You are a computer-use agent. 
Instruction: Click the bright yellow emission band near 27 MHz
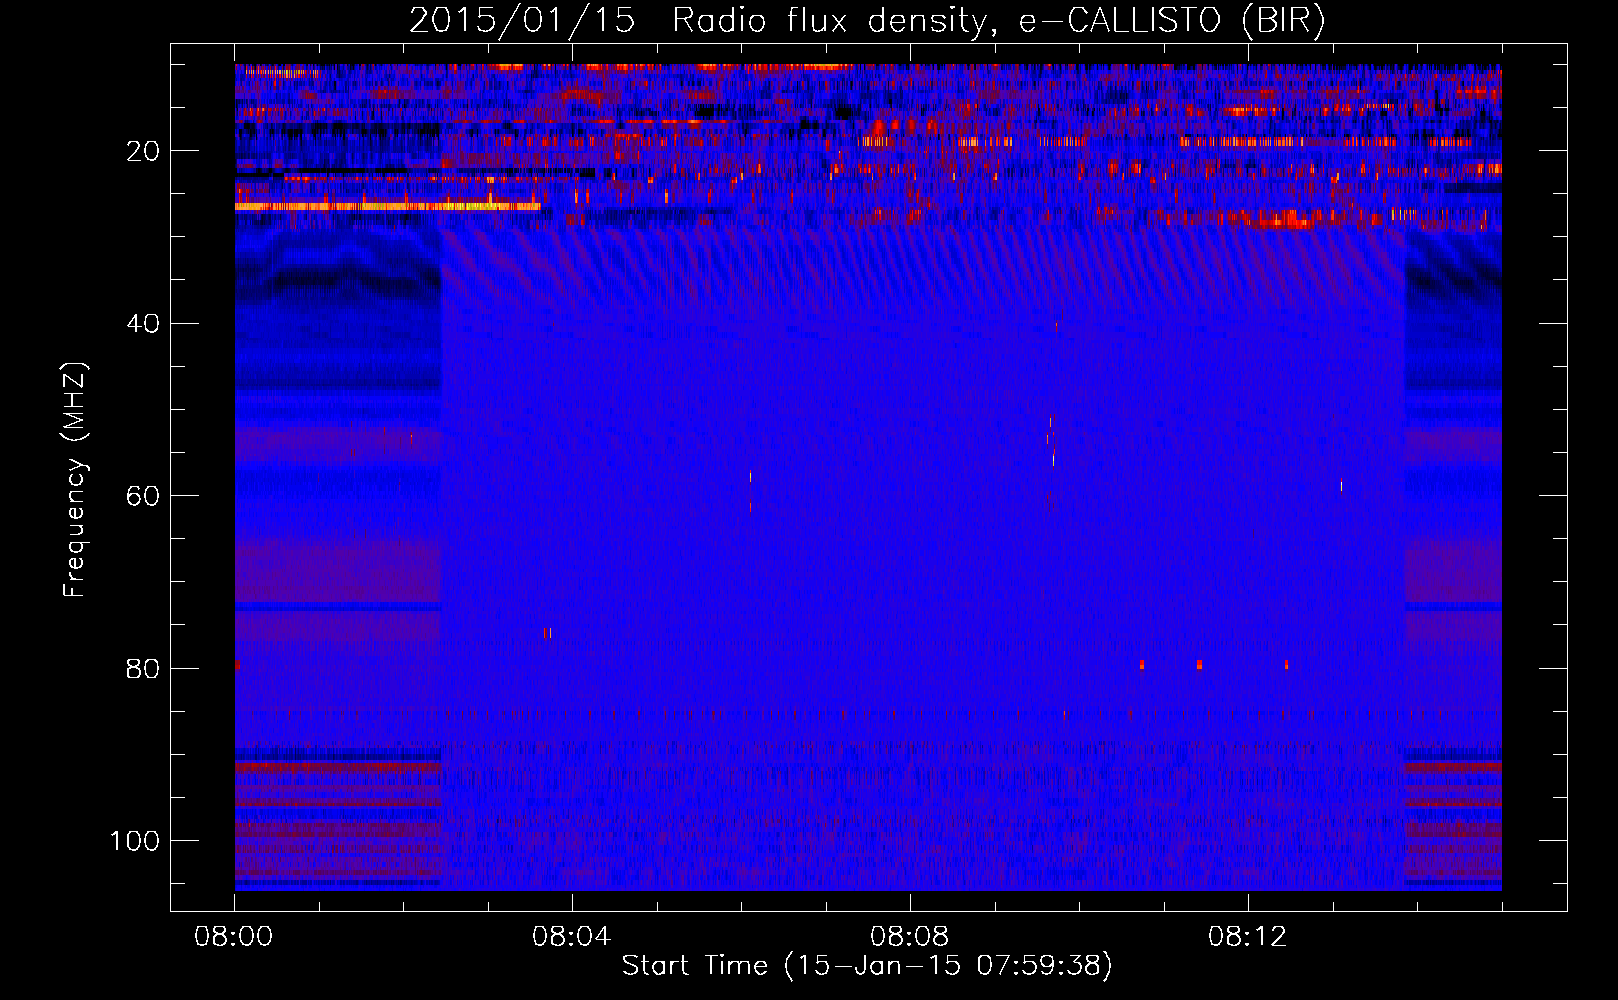click(388, 206)
